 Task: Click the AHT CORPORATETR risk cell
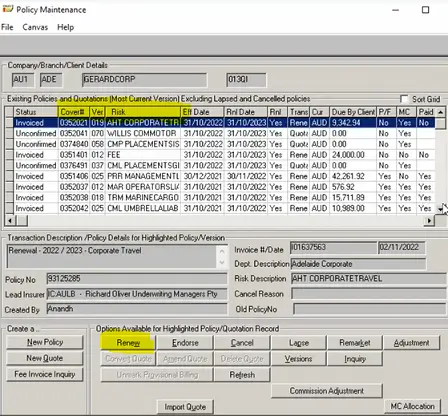click(143, 123)
